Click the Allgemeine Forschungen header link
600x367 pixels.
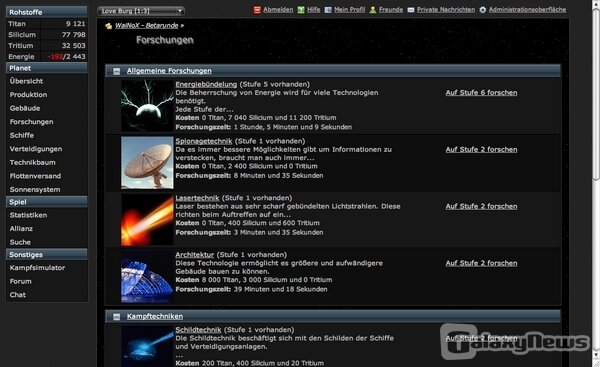click(169, 71)
